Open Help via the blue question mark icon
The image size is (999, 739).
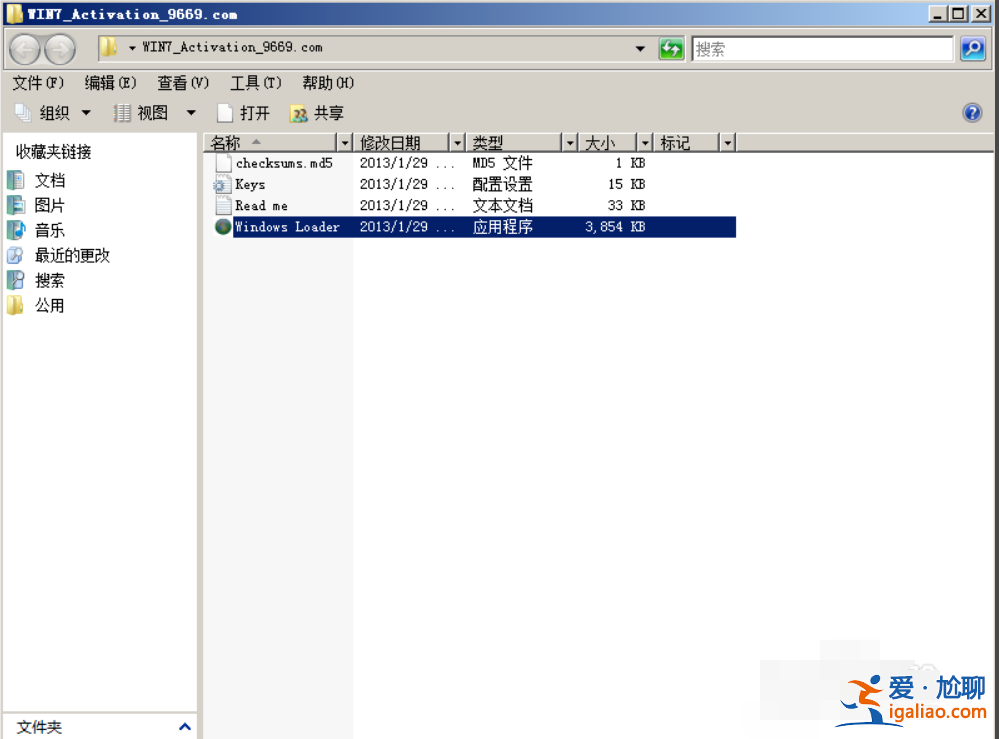coord(972,113)
